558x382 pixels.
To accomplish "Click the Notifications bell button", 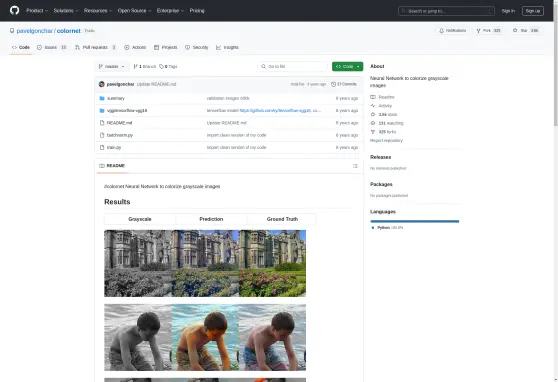I will coord(452,31).
